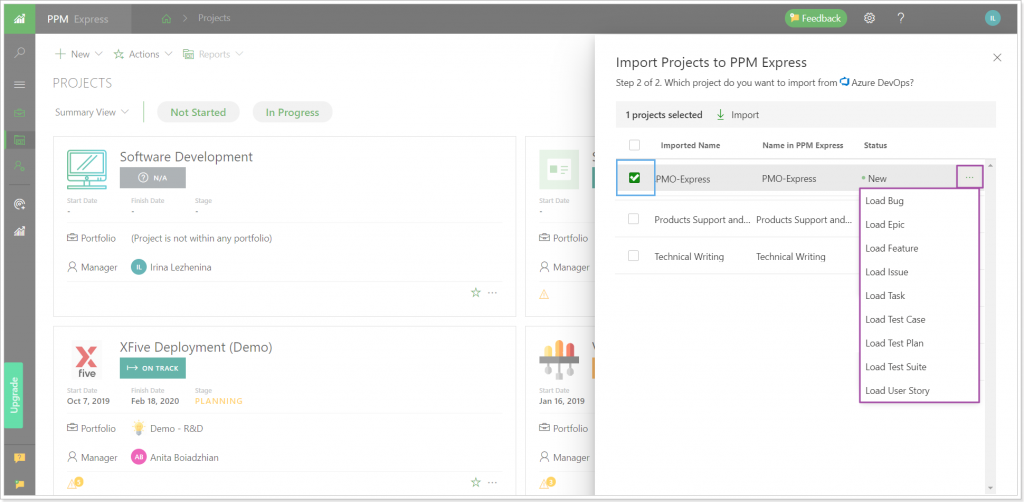Screen dimensions: 1024x502
Task: Open the Resources person icon in the left sidebar
Action: [20, 166]
